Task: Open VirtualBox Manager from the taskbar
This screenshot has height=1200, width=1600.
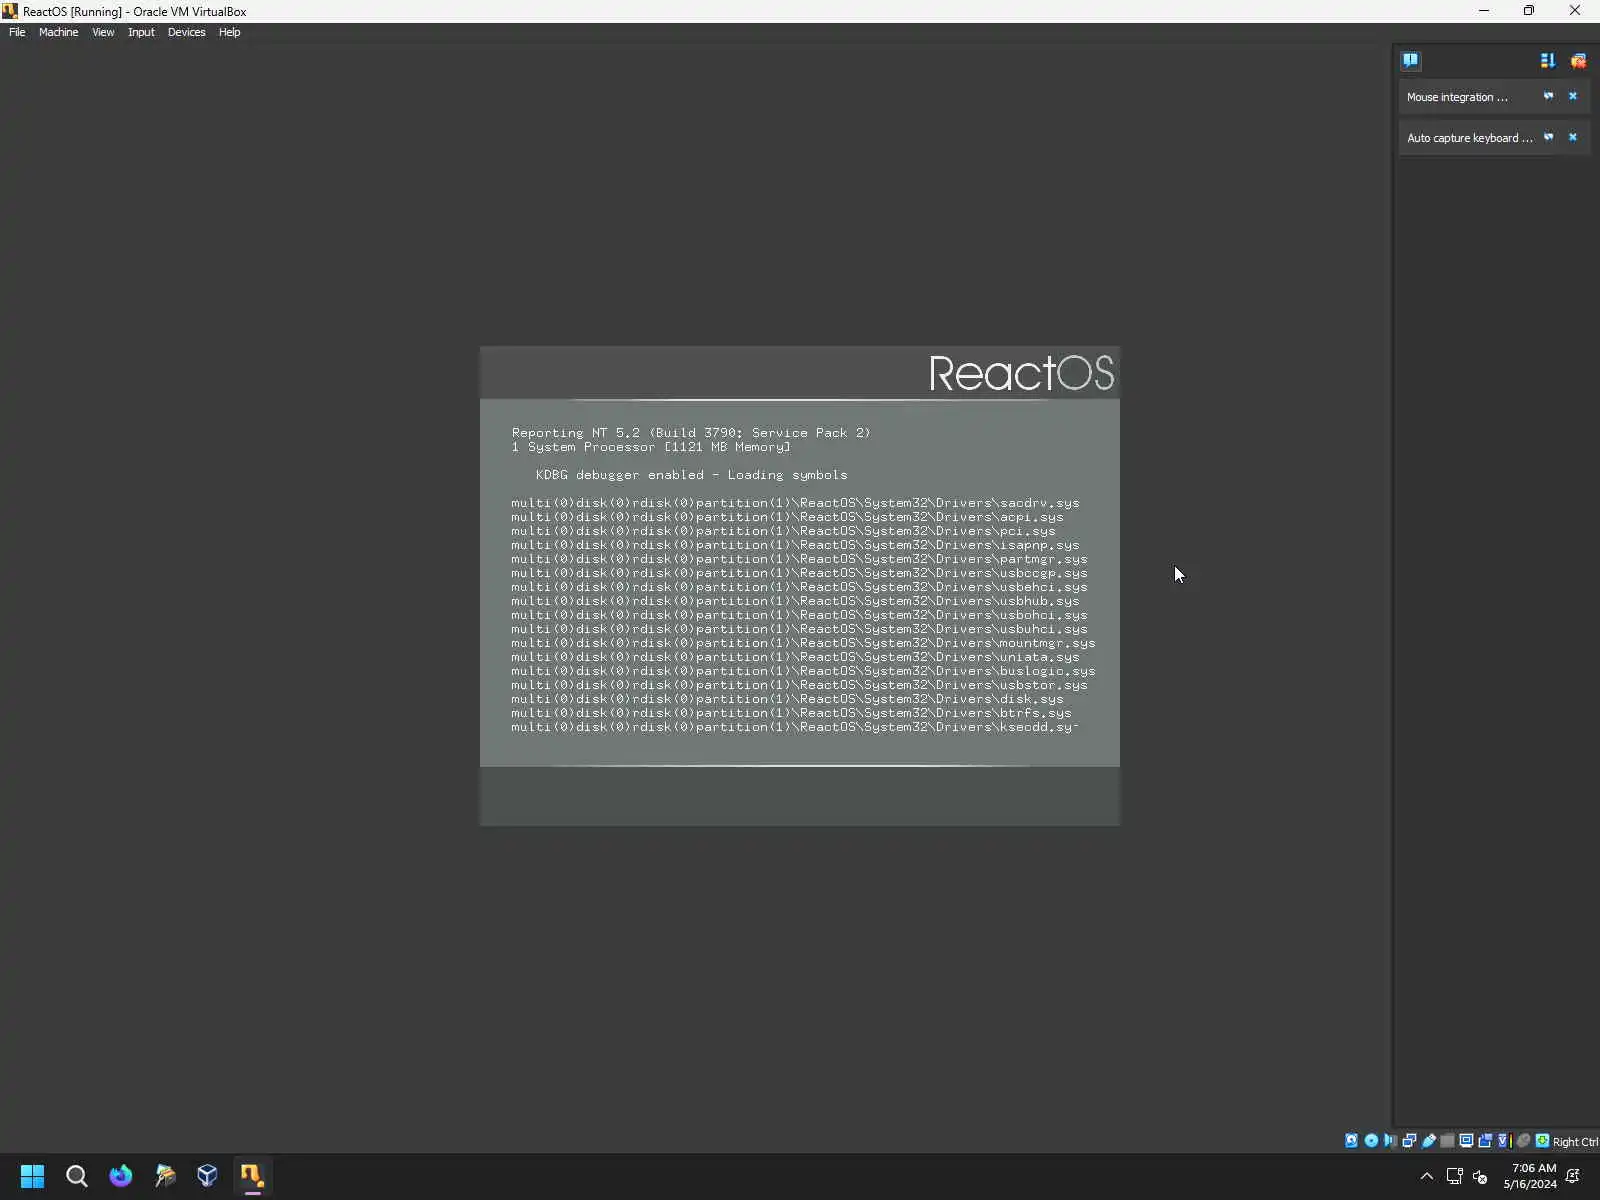Action: click(208, 1176)
